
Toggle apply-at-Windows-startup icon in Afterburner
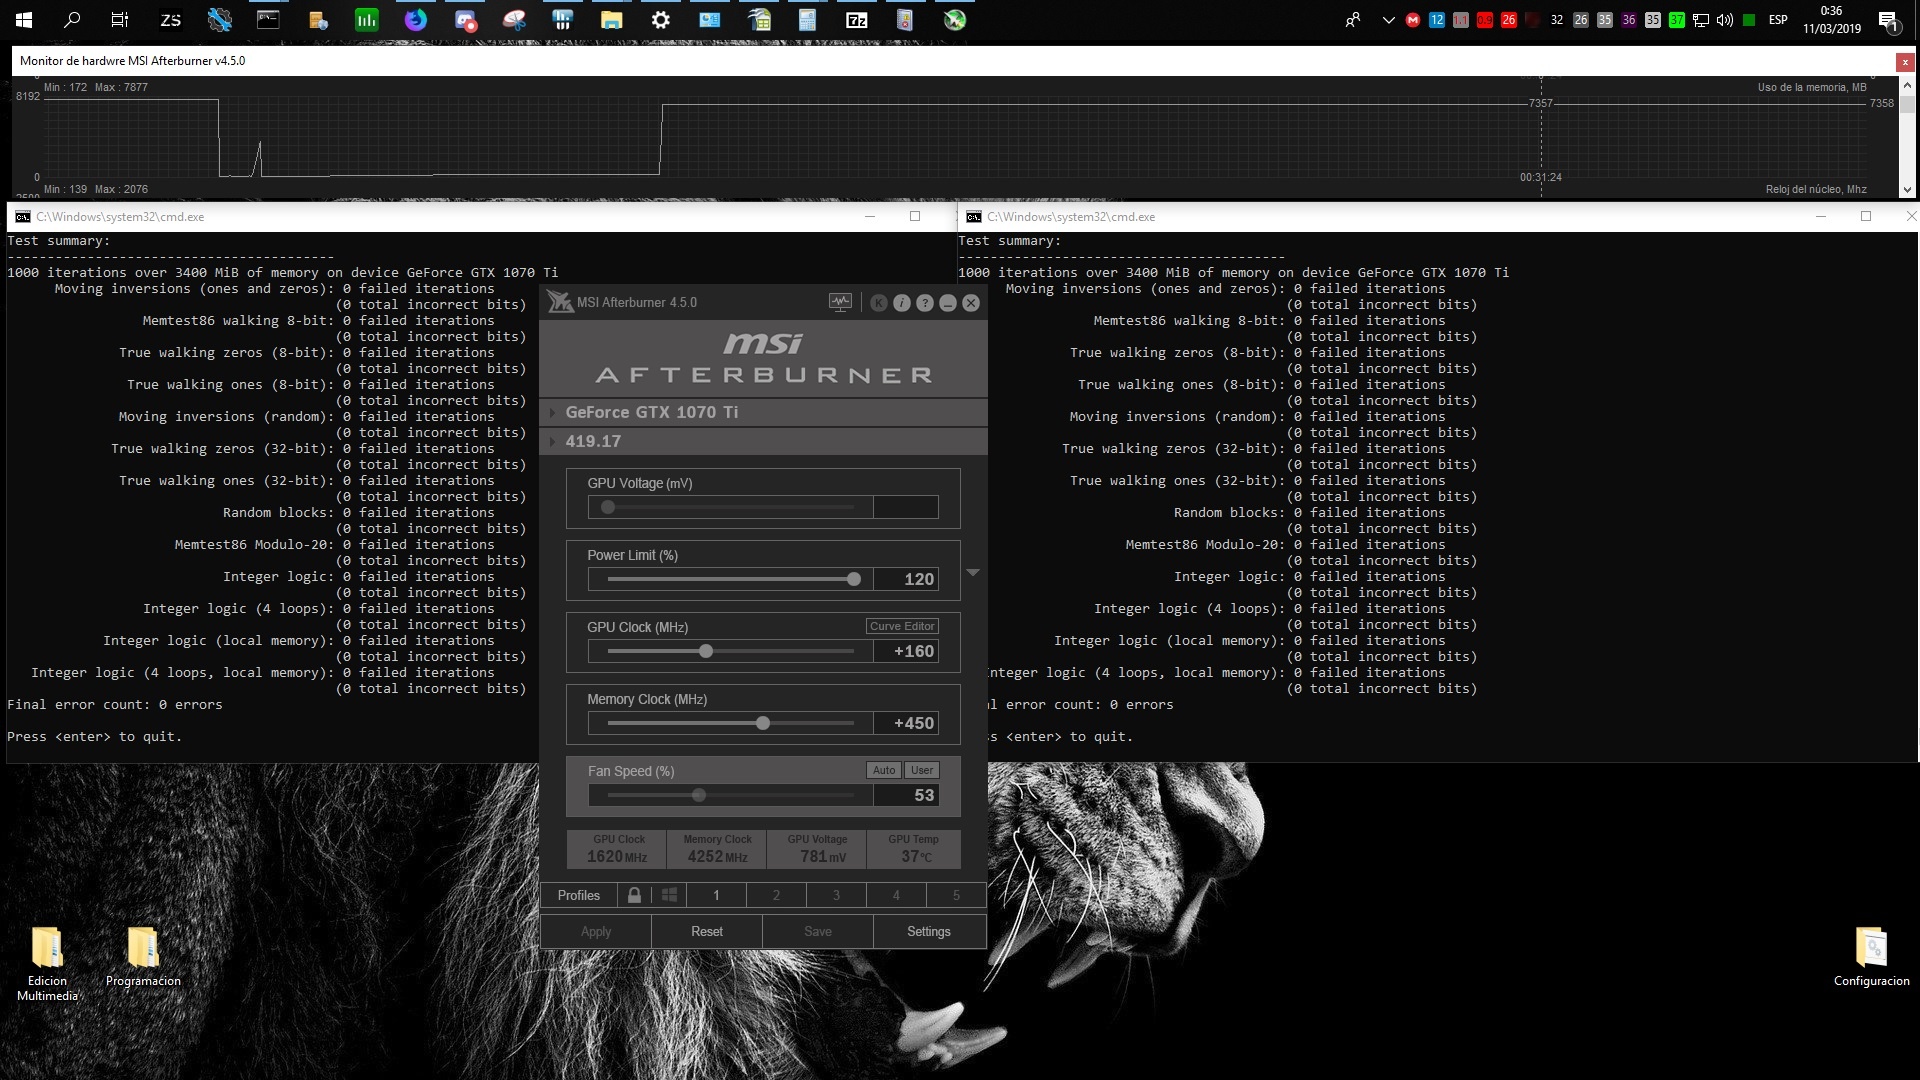(669, 895)
